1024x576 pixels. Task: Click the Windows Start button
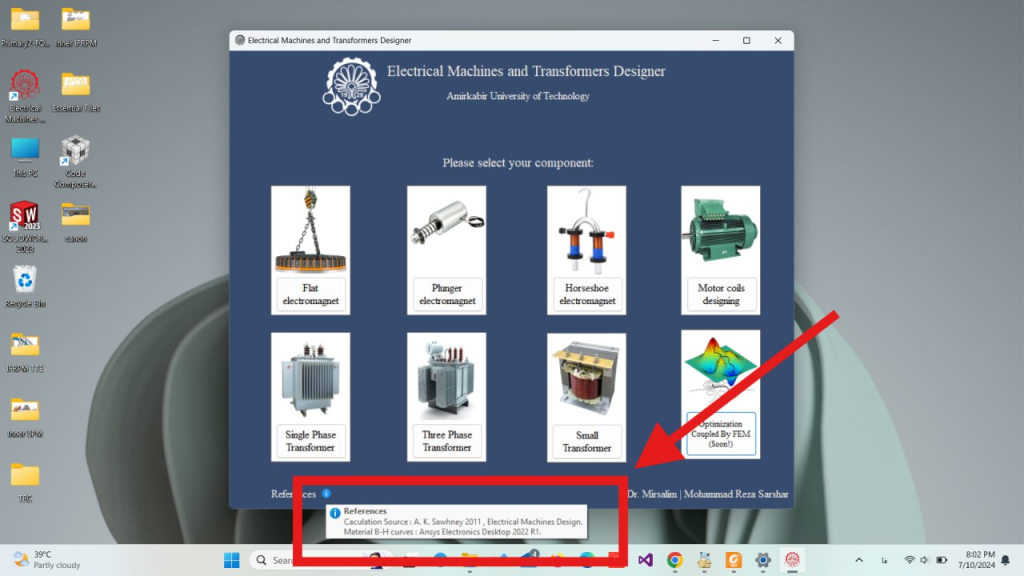(231, 560)
